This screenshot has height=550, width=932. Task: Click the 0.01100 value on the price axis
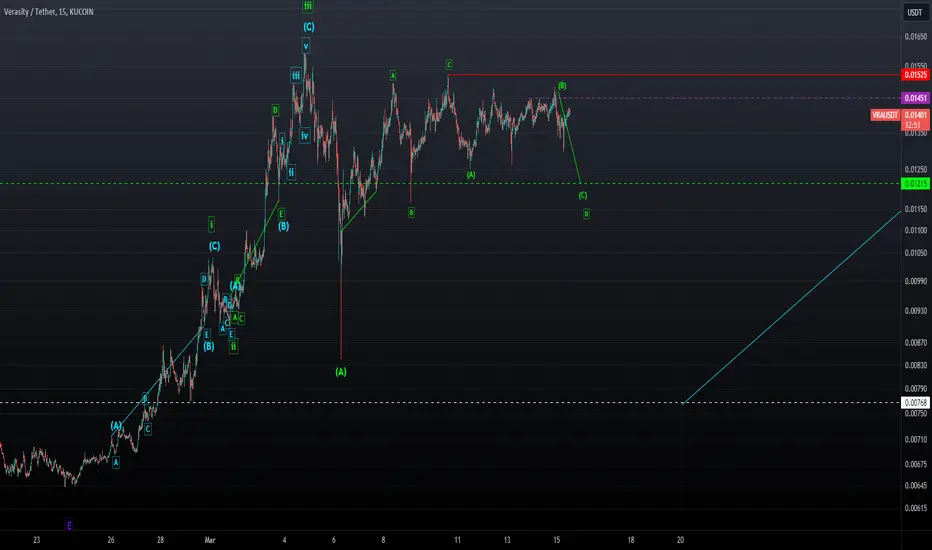pyautogui.click(x=915, y=230)
